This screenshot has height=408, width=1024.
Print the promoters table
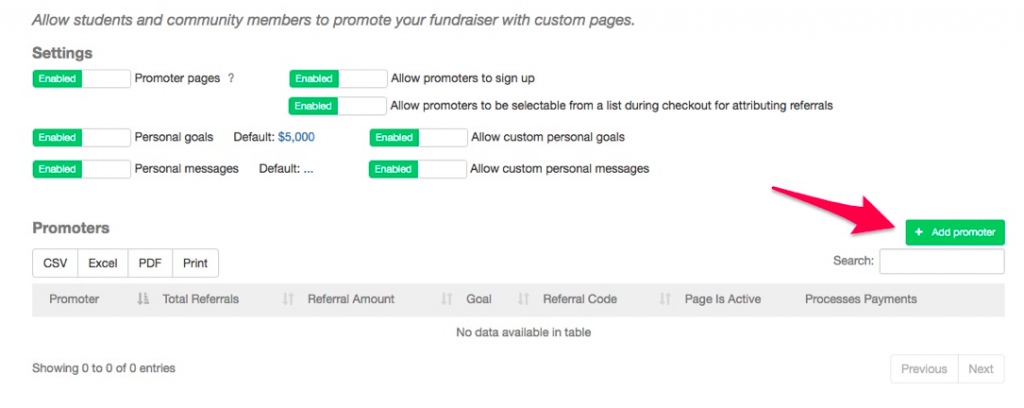pos(195,263)
